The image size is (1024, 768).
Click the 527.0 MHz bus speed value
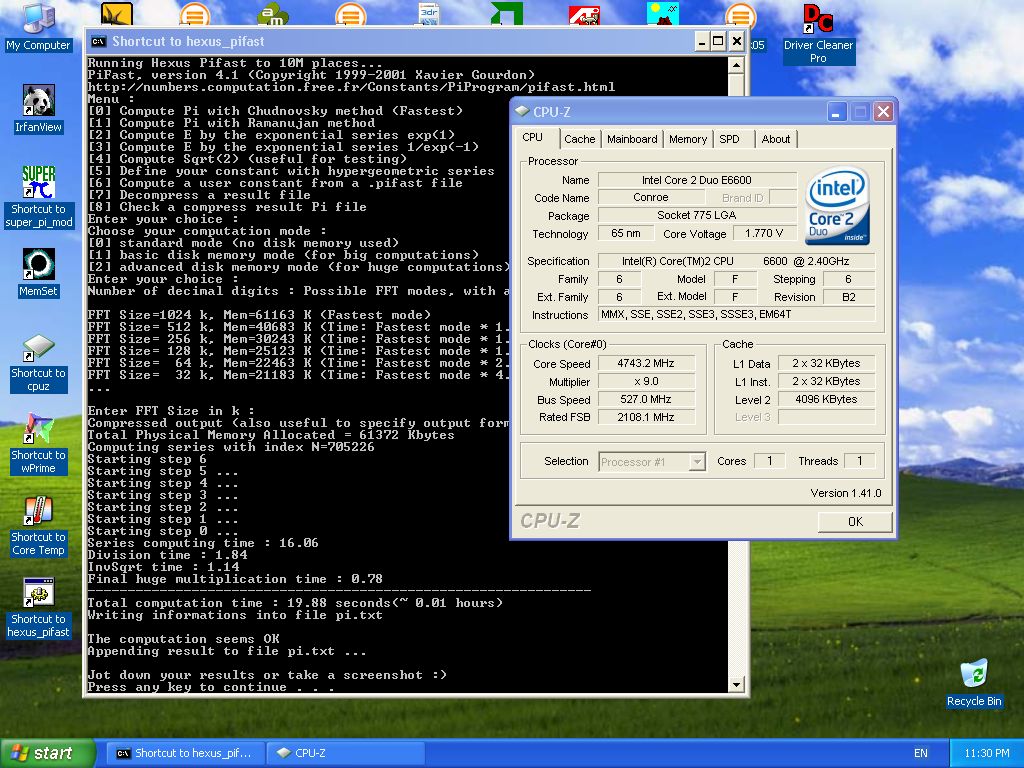click(646, 399)
